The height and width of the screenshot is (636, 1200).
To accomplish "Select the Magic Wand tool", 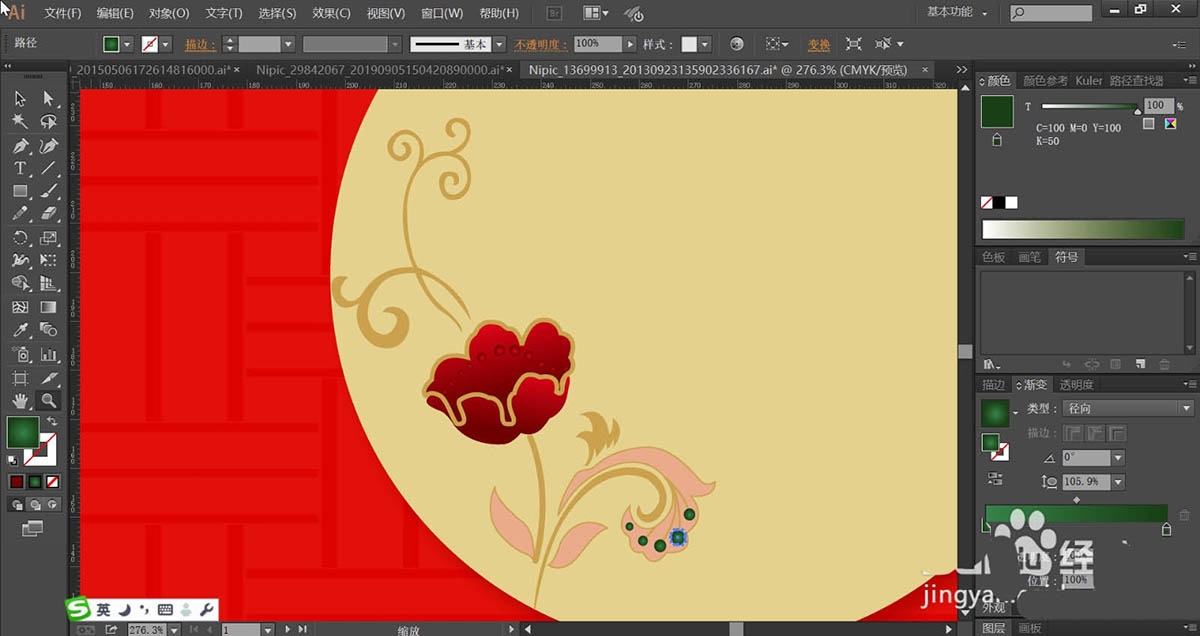I will tap(20, 121).
